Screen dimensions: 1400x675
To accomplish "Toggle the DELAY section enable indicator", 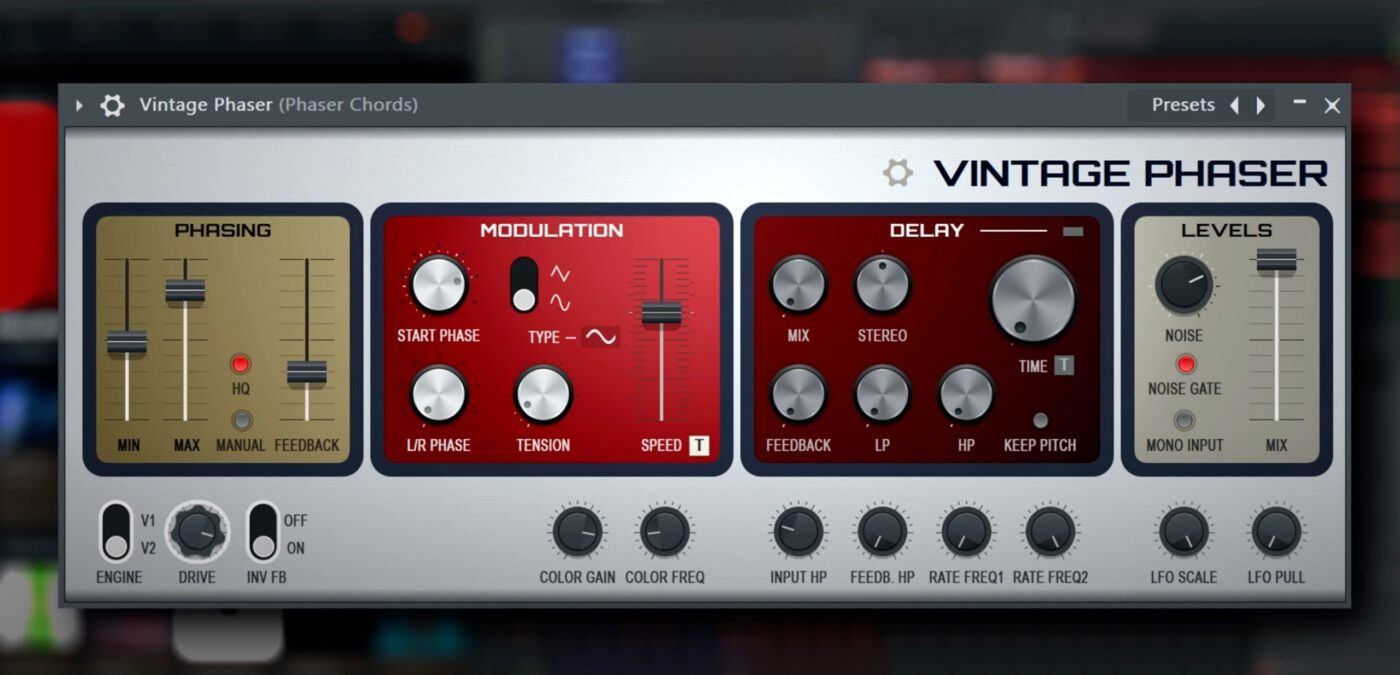I will click(x=1072, y=231).
